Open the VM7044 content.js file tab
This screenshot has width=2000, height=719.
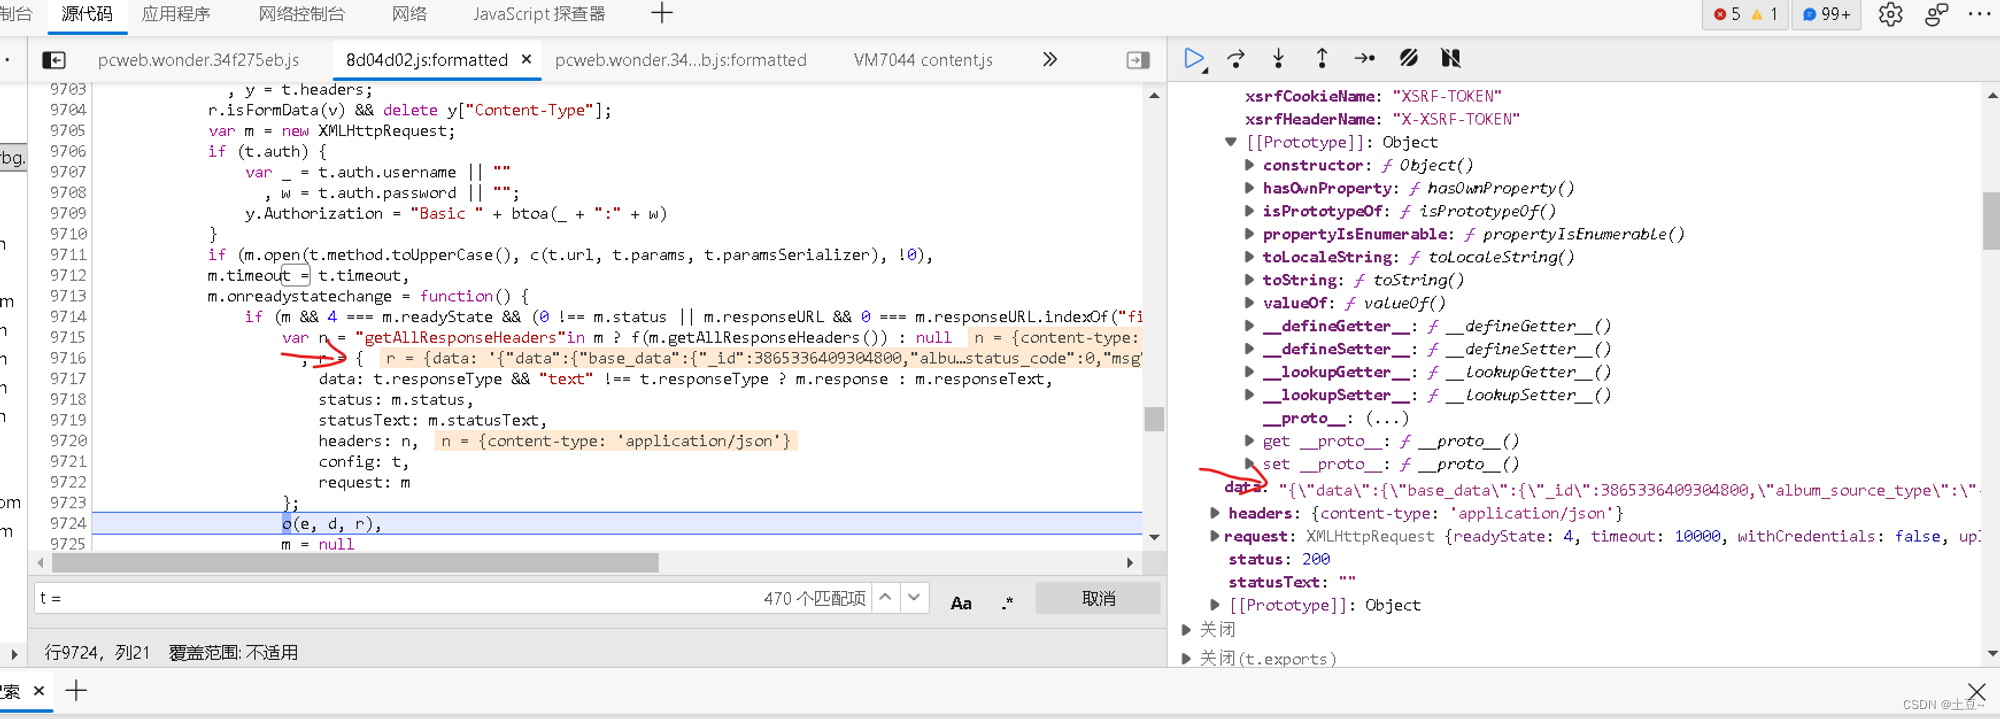point(923,60)
